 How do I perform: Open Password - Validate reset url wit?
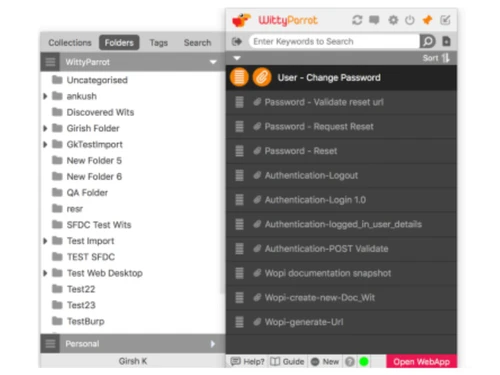click(x=341, y=102)
